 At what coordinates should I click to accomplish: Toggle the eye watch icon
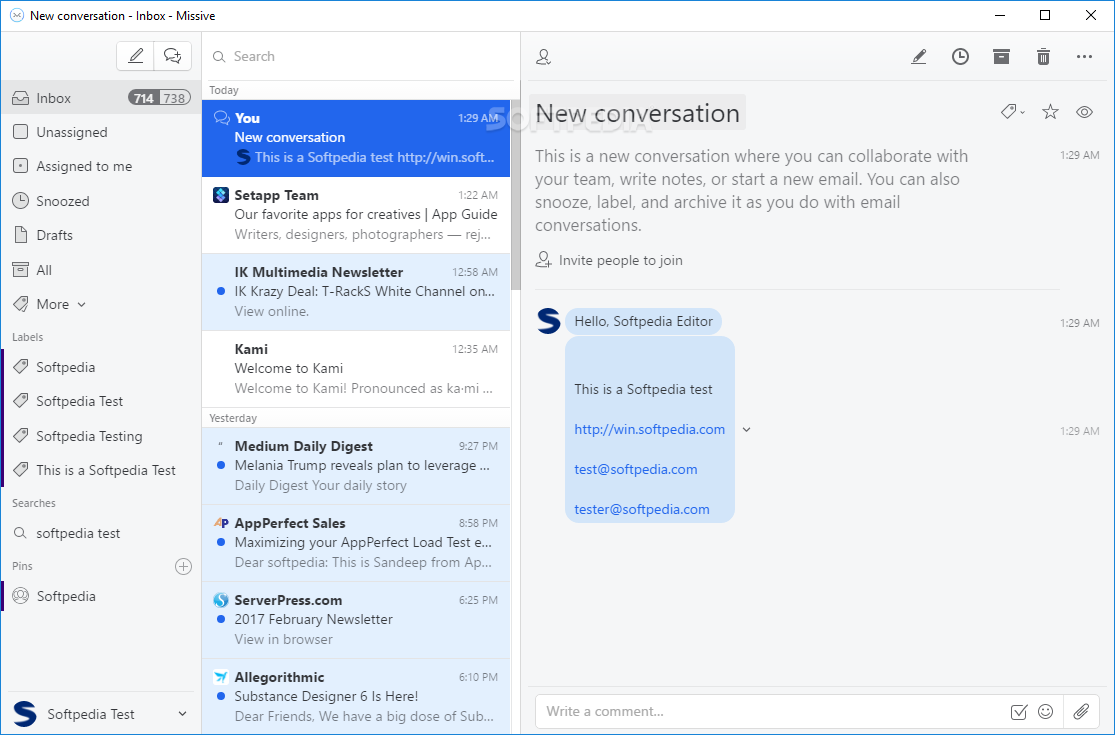click(1084, 112)
